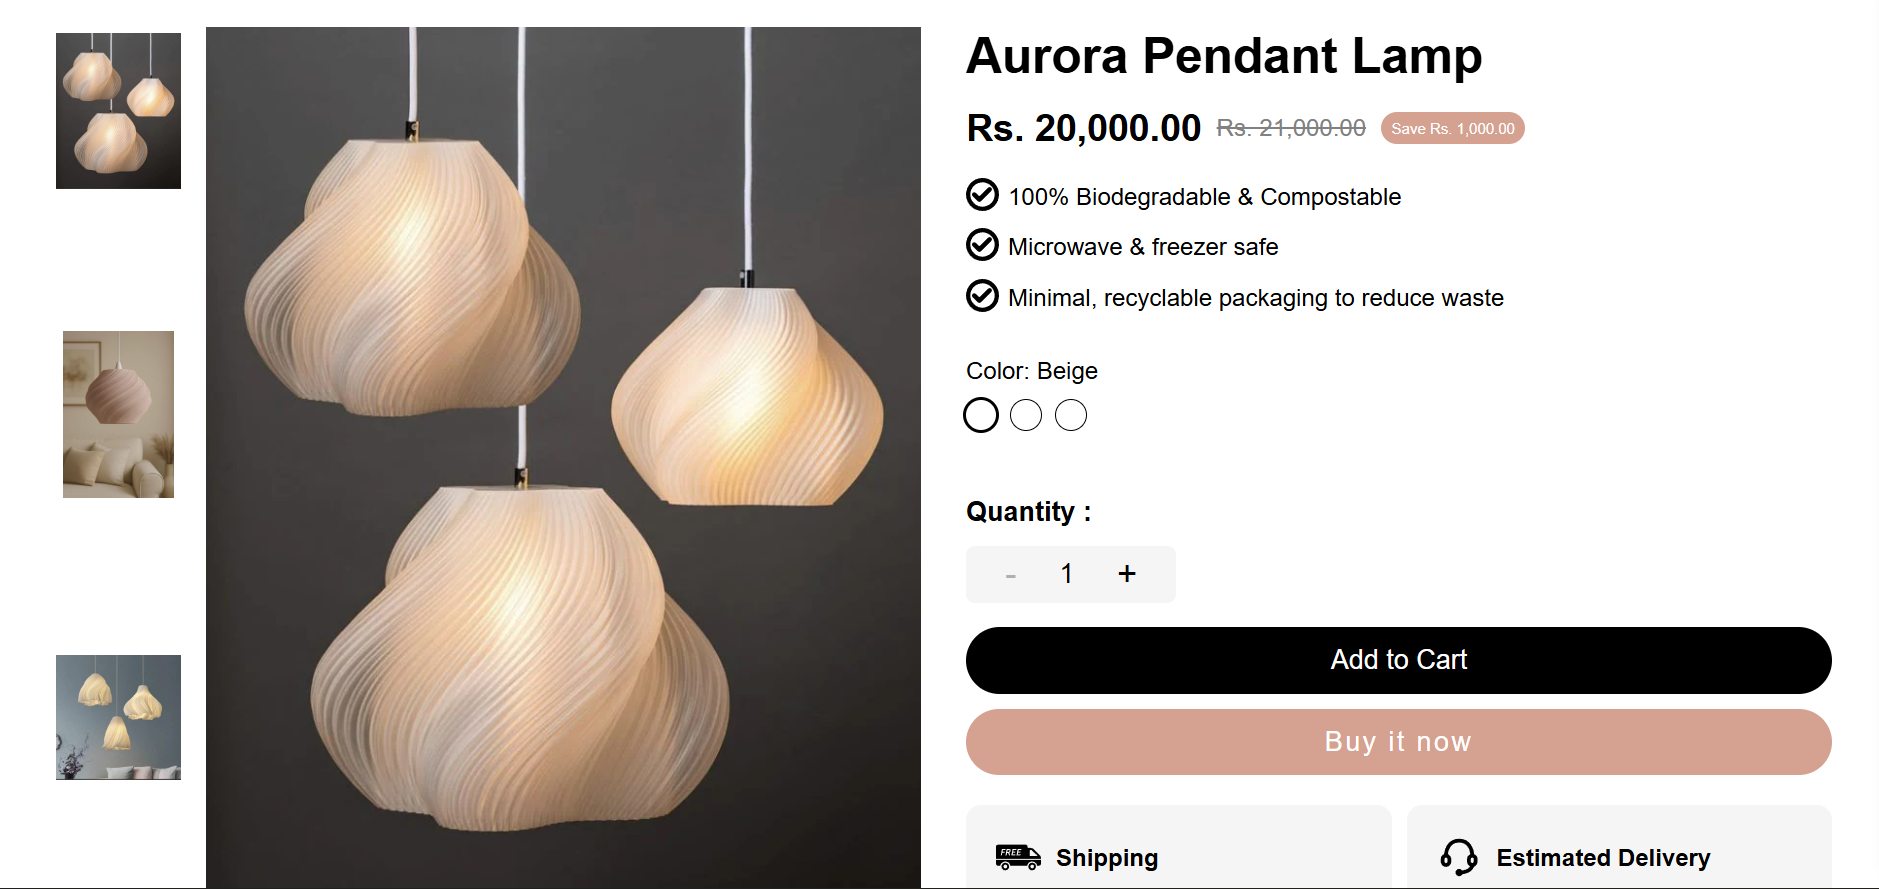1879x889 pixels.
Task: Increase quantity with the plus button
Action: pyautogui.click(x=1127, y=574)
